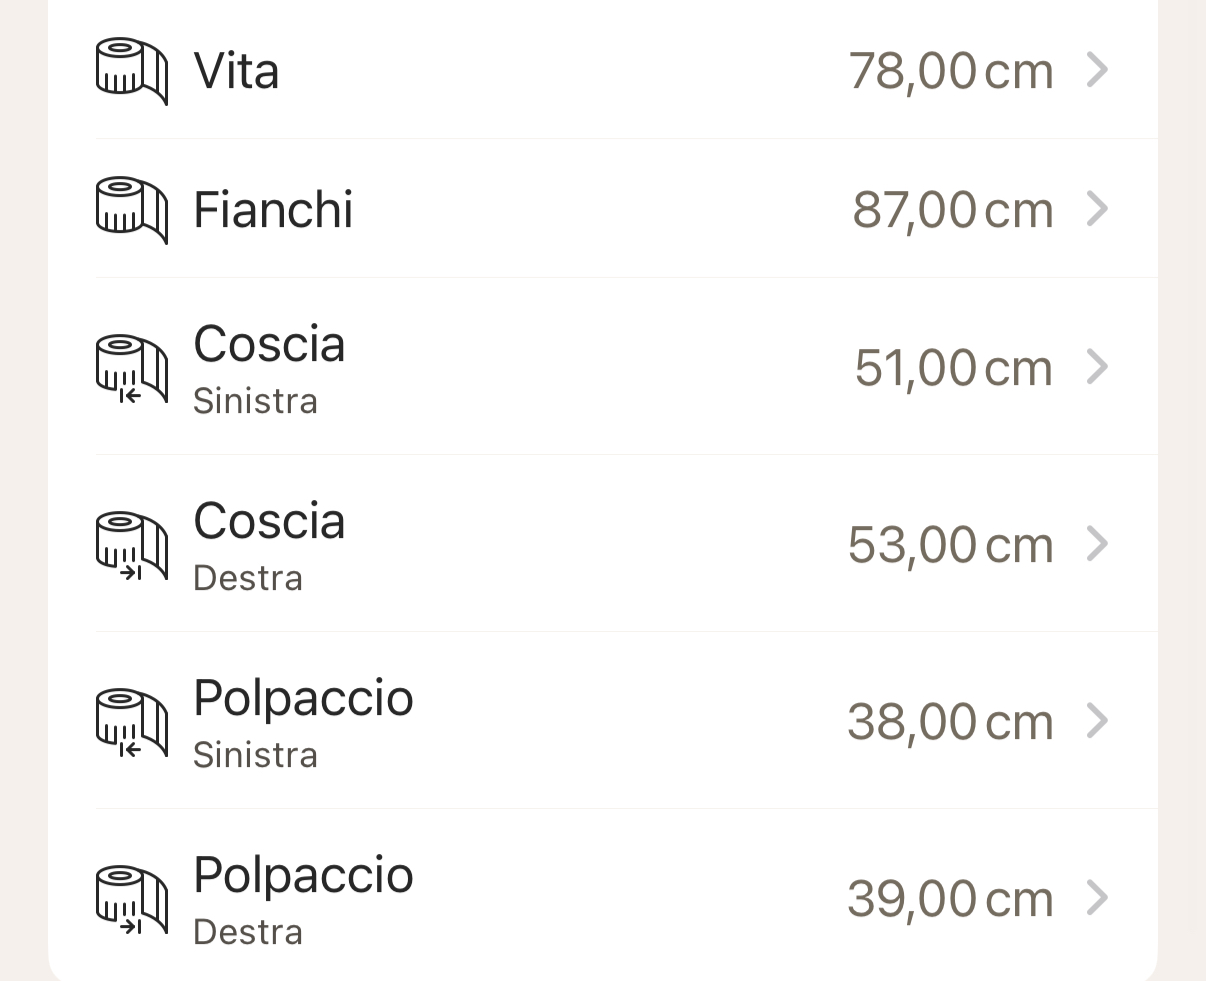This screenshot has width=1206, height=981.
Task: Tap the 87,00 cm hips value
Action: 952,210
